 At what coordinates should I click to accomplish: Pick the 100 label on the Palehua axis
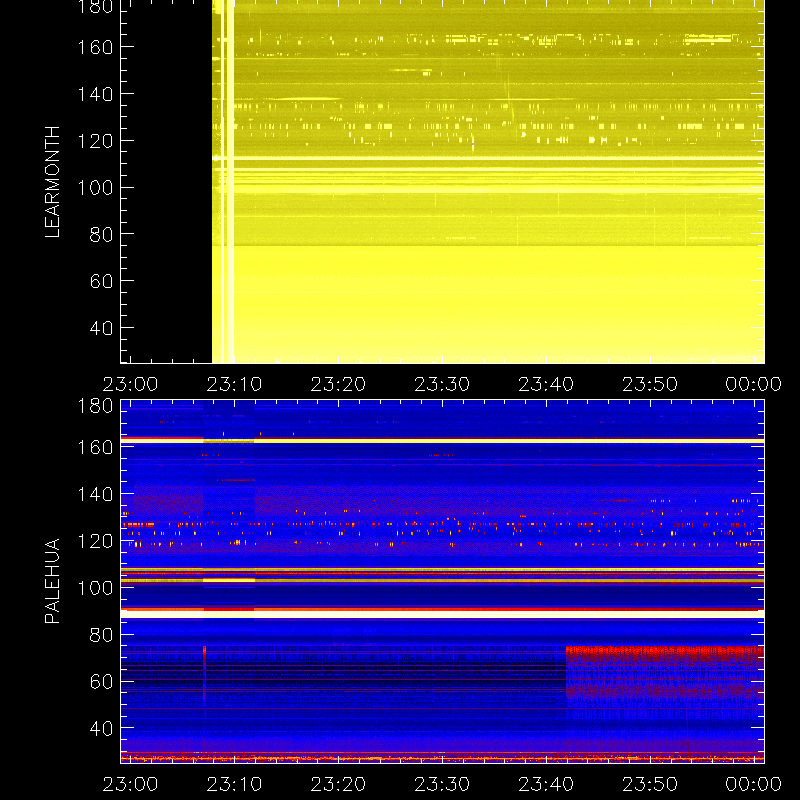point(95,588)
